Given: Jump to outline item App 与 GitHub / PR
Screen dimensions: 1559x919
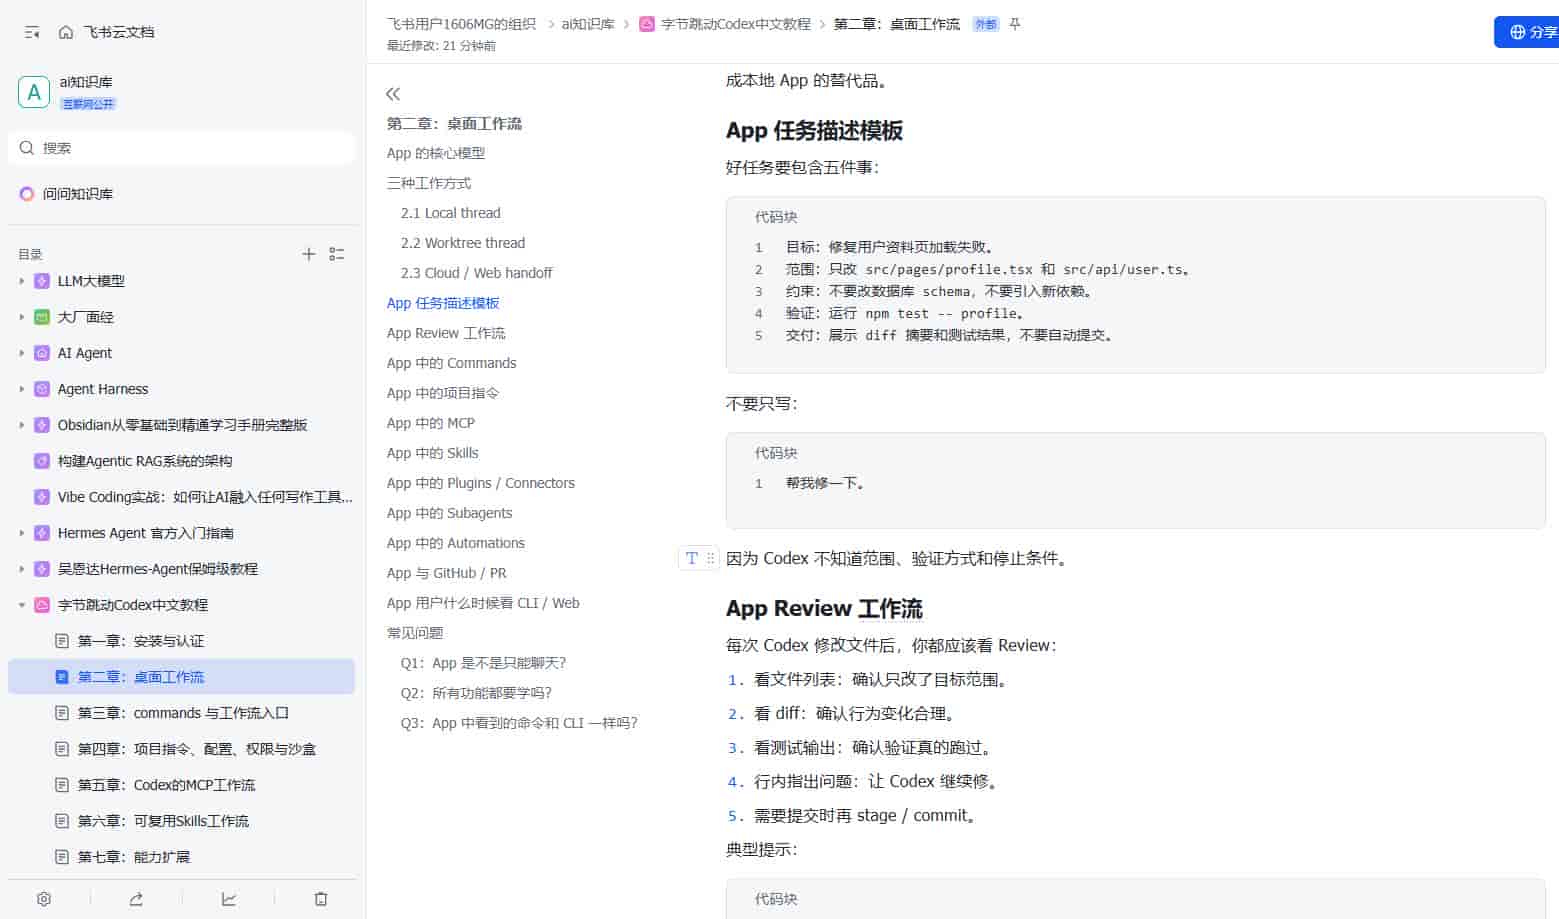Looking at the screenshot, I should coord(447,573).
